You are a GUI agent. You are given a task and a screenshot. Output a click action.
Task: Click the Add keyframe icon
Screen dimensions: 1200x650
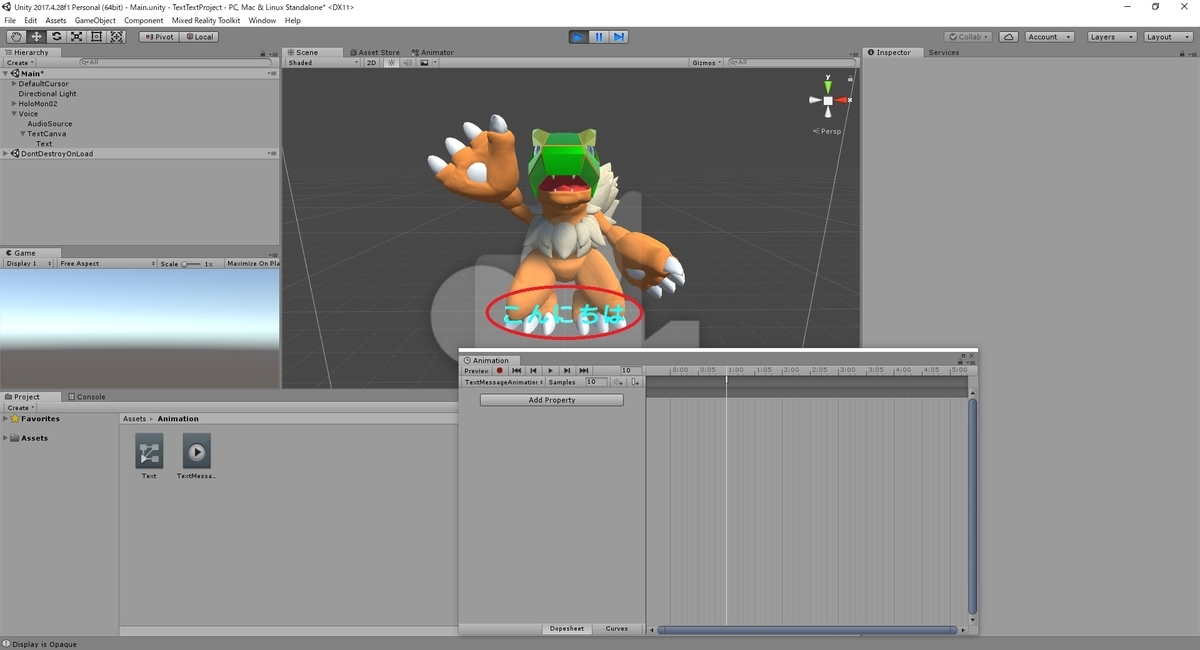click(618, 382)
